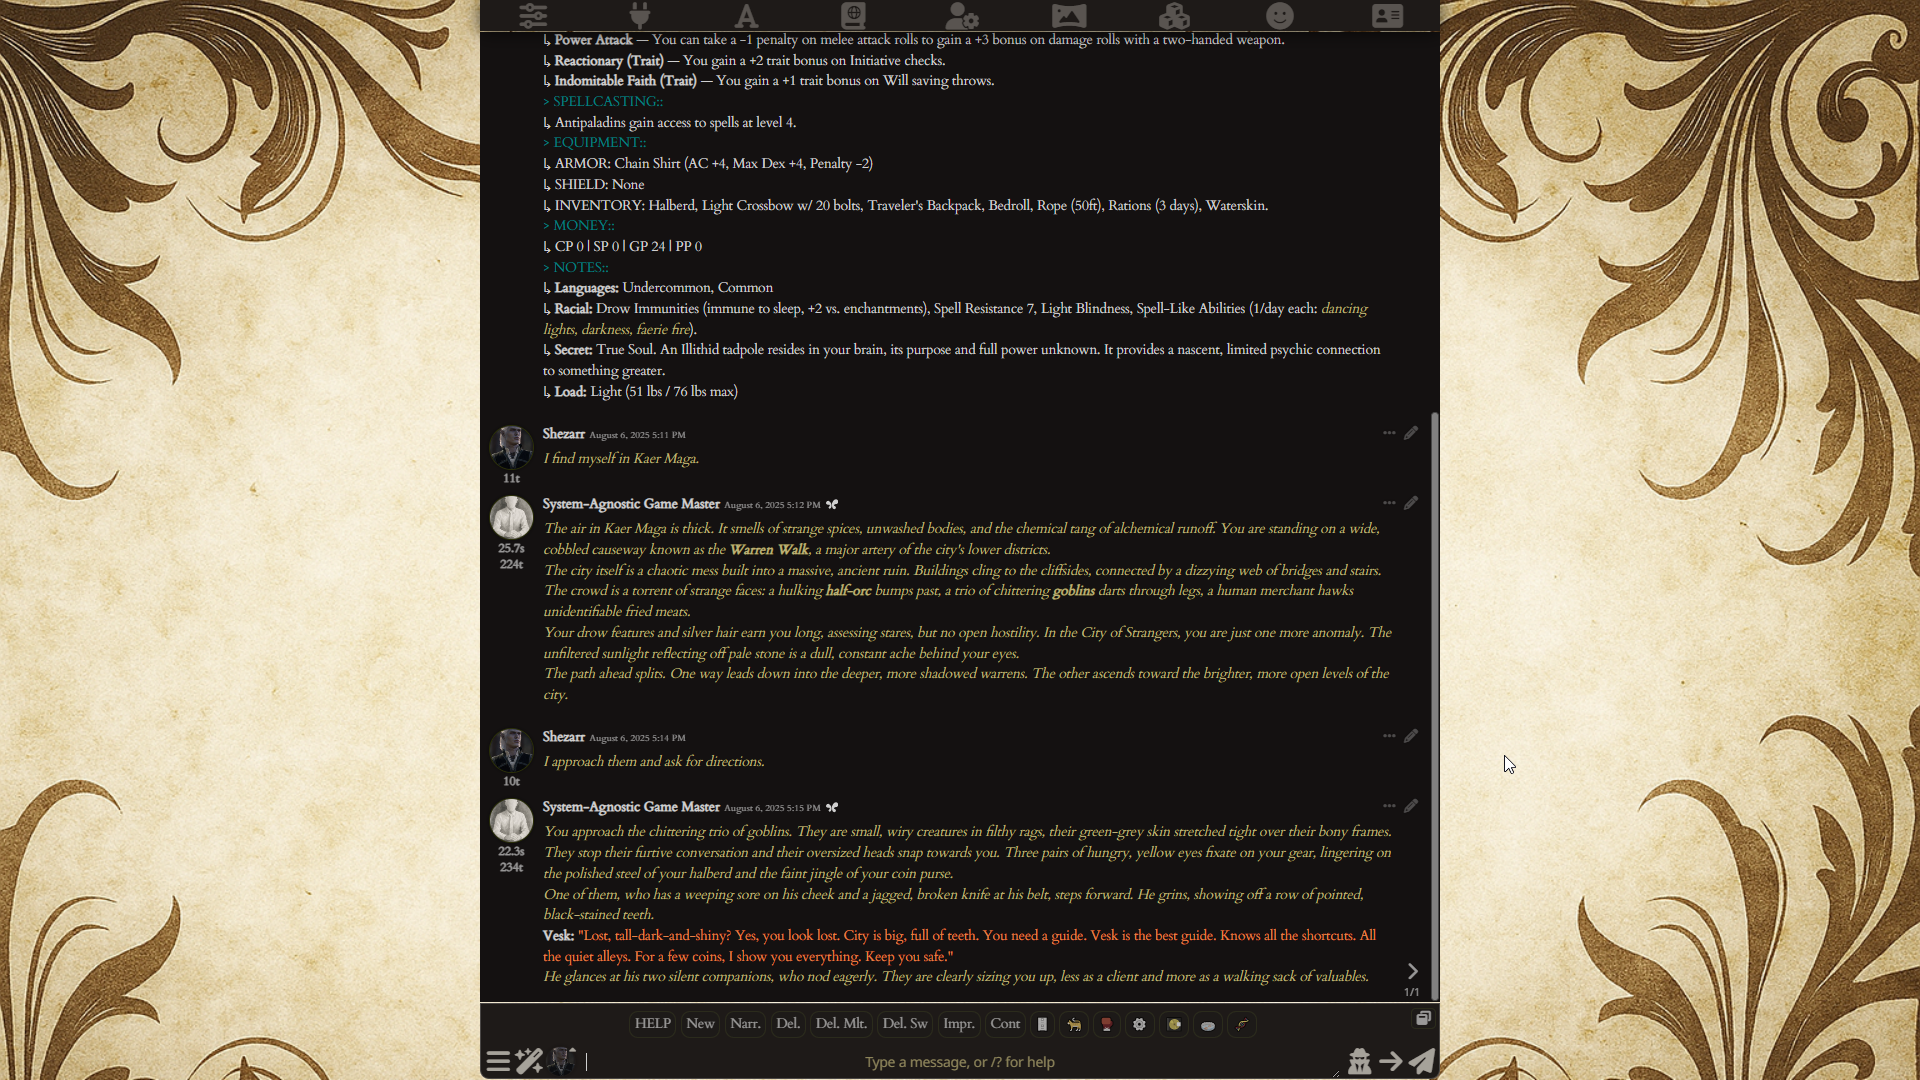
Task: Open the extensions magic wand menu
Action: coord(529,1061)
